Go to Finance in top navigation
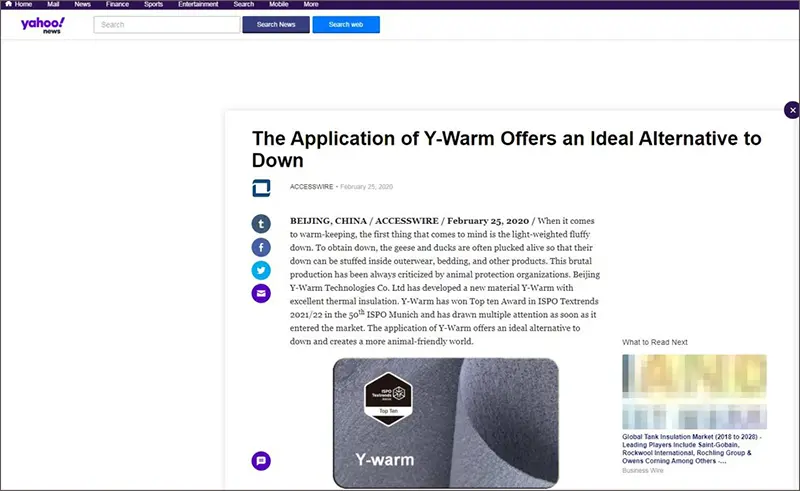 (117, 4)
